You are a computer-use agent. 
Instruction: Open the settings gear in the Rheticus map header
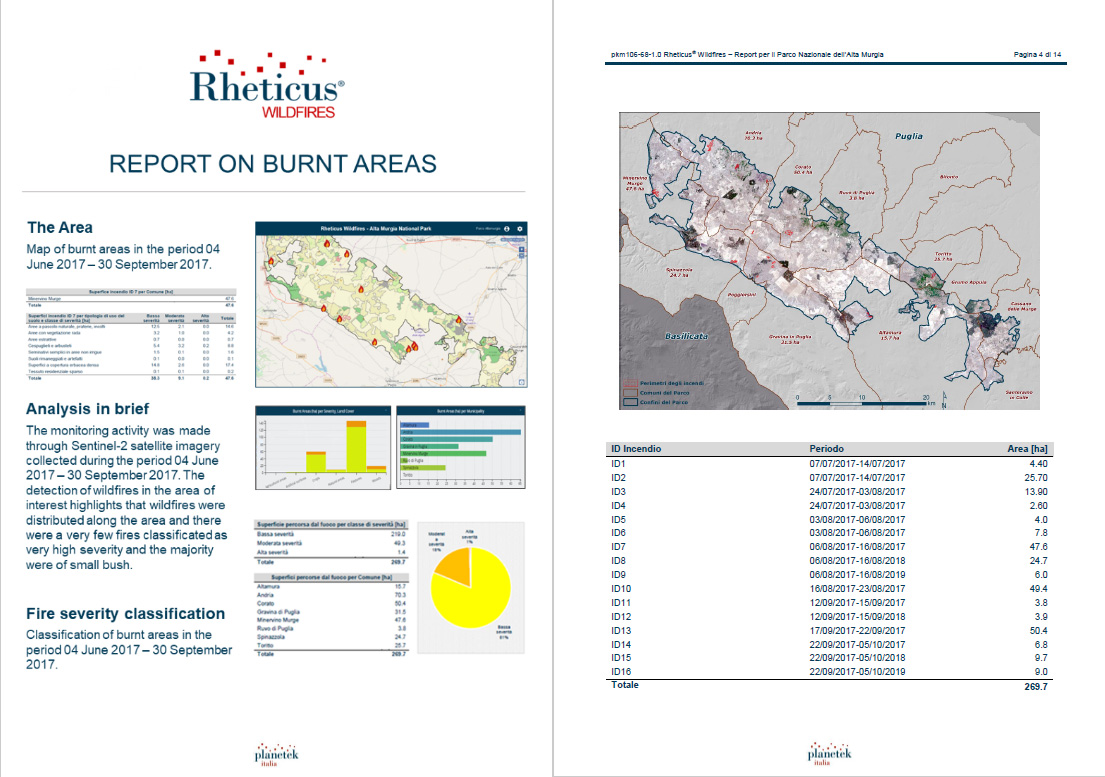[x=520, y=229]
